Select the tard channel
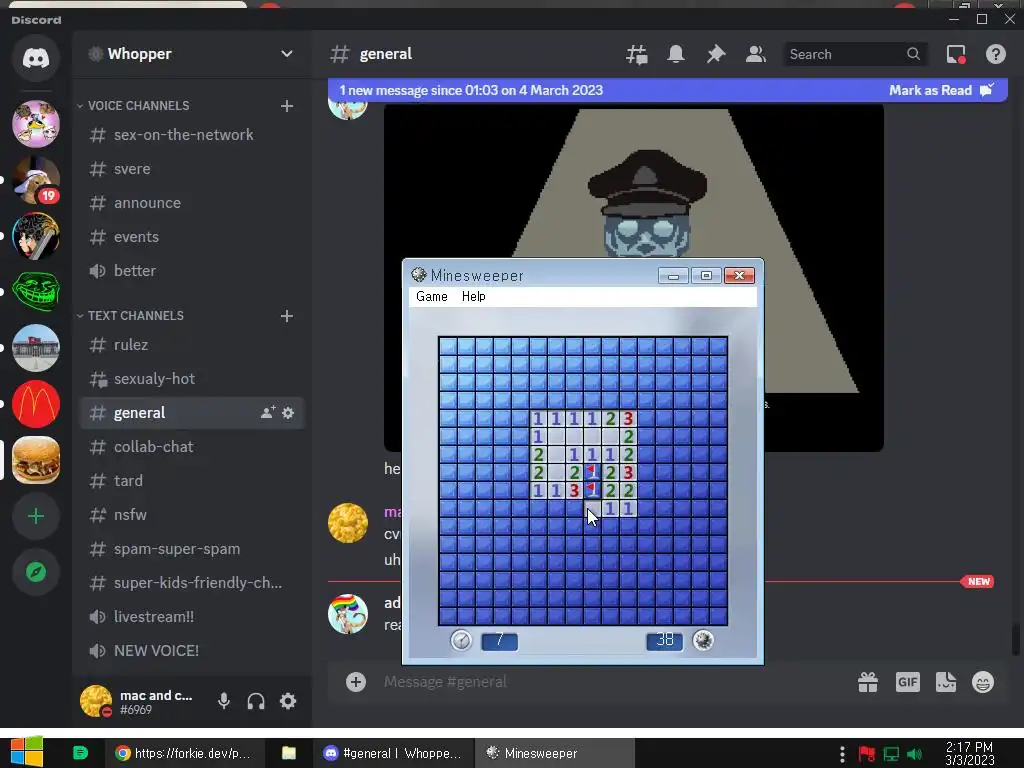 (x=192, y=481)
